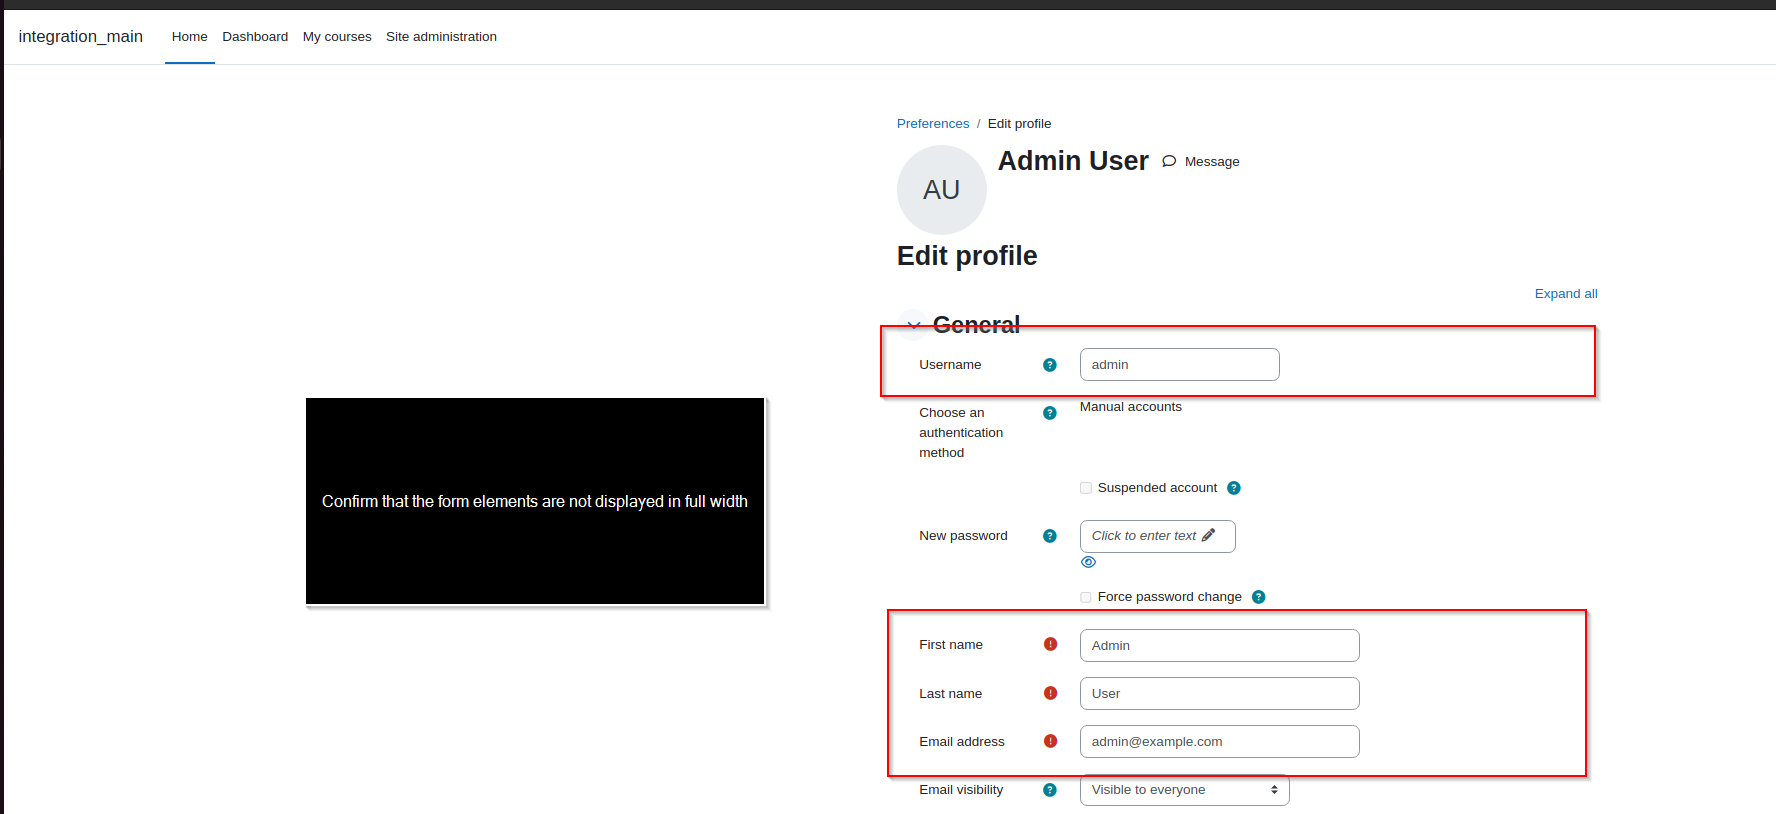Click the AU user avatar
Screen dimensions: 1776x814
pyautogui.click(x=941, y=190)
